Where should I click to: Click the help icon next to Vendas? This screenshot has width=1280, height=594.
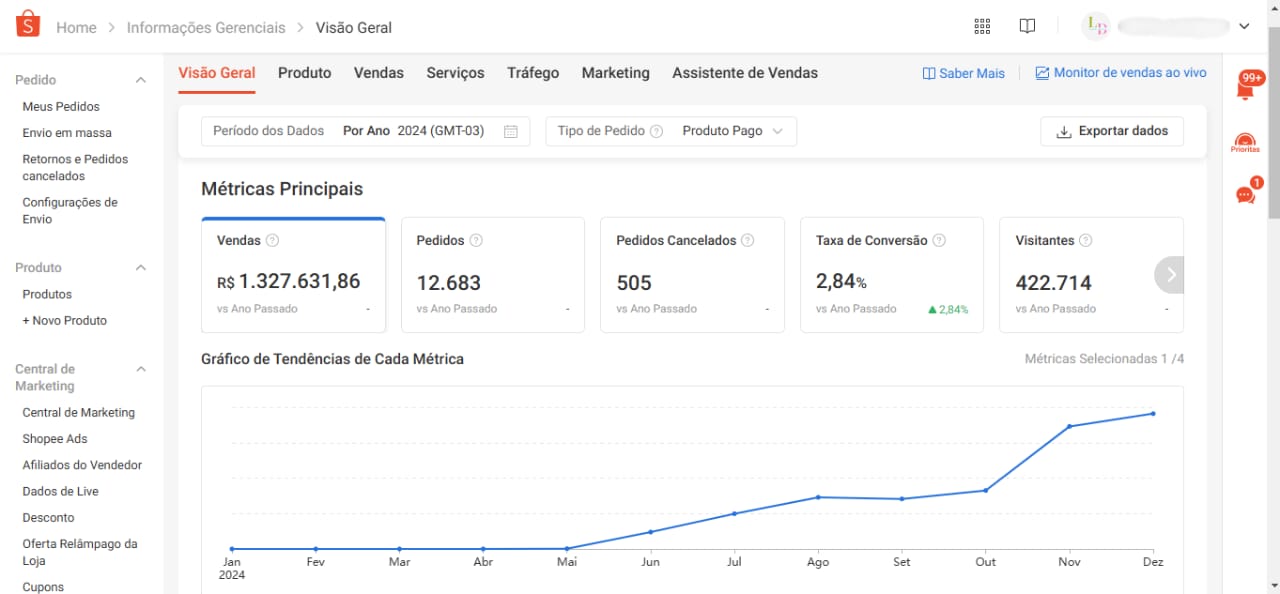[x=272, y=241]
